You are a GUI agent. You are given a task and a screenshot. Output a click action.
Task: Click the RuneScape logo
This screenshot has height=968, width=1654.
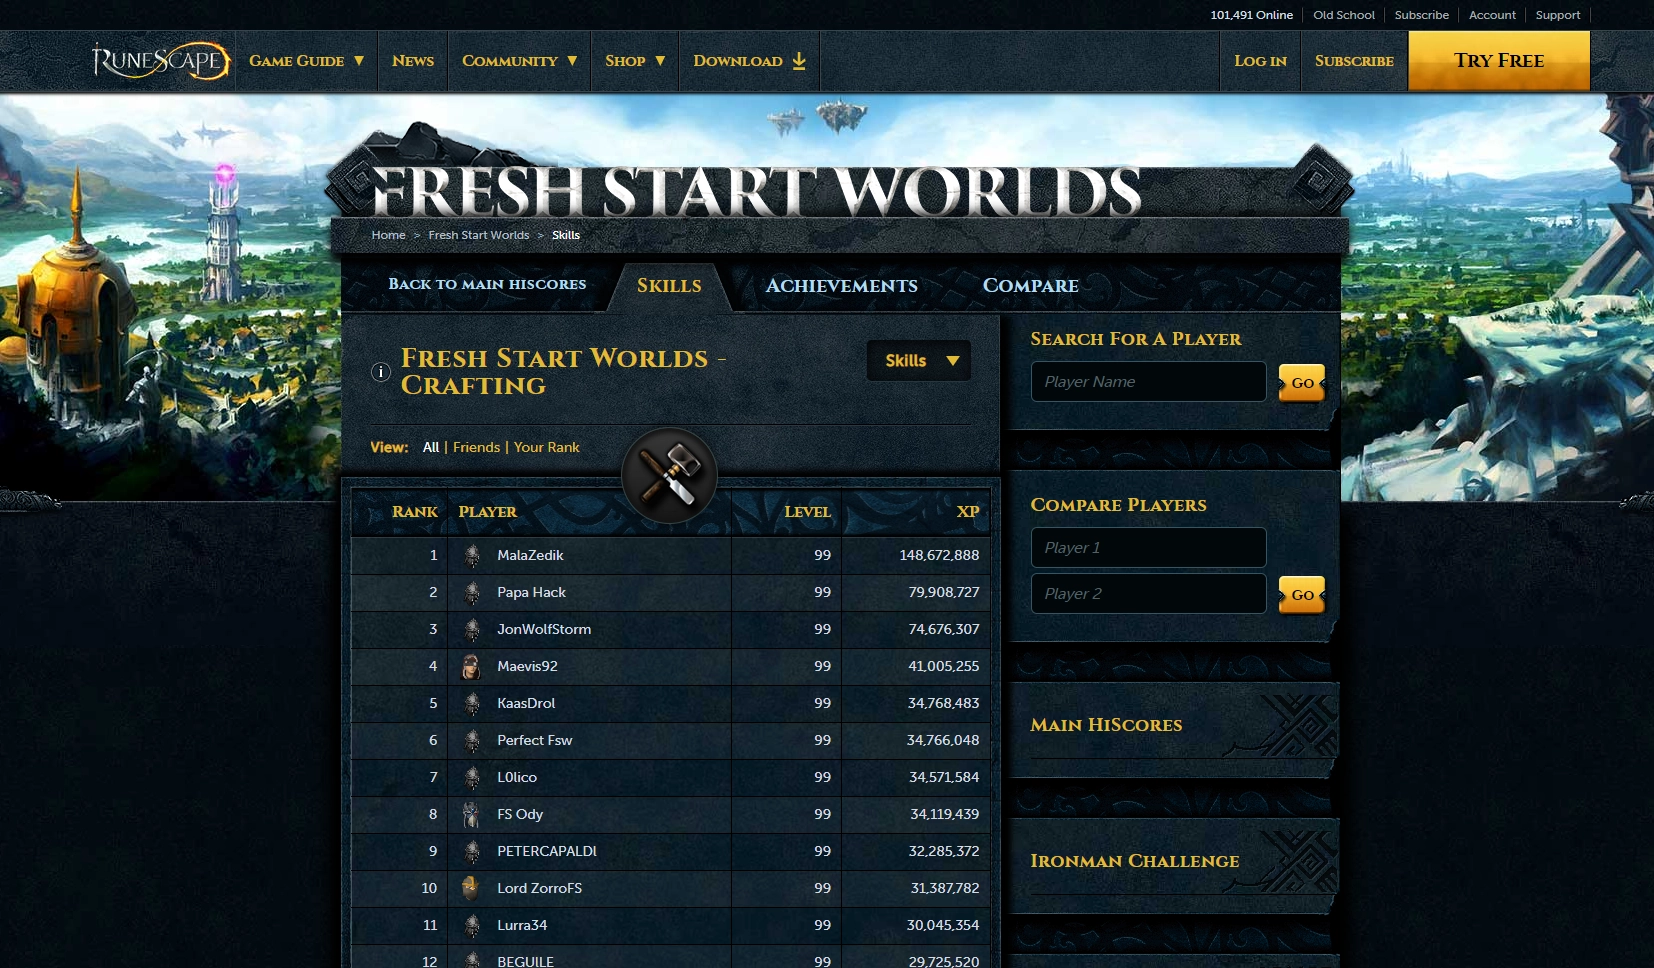click(161, 61)
